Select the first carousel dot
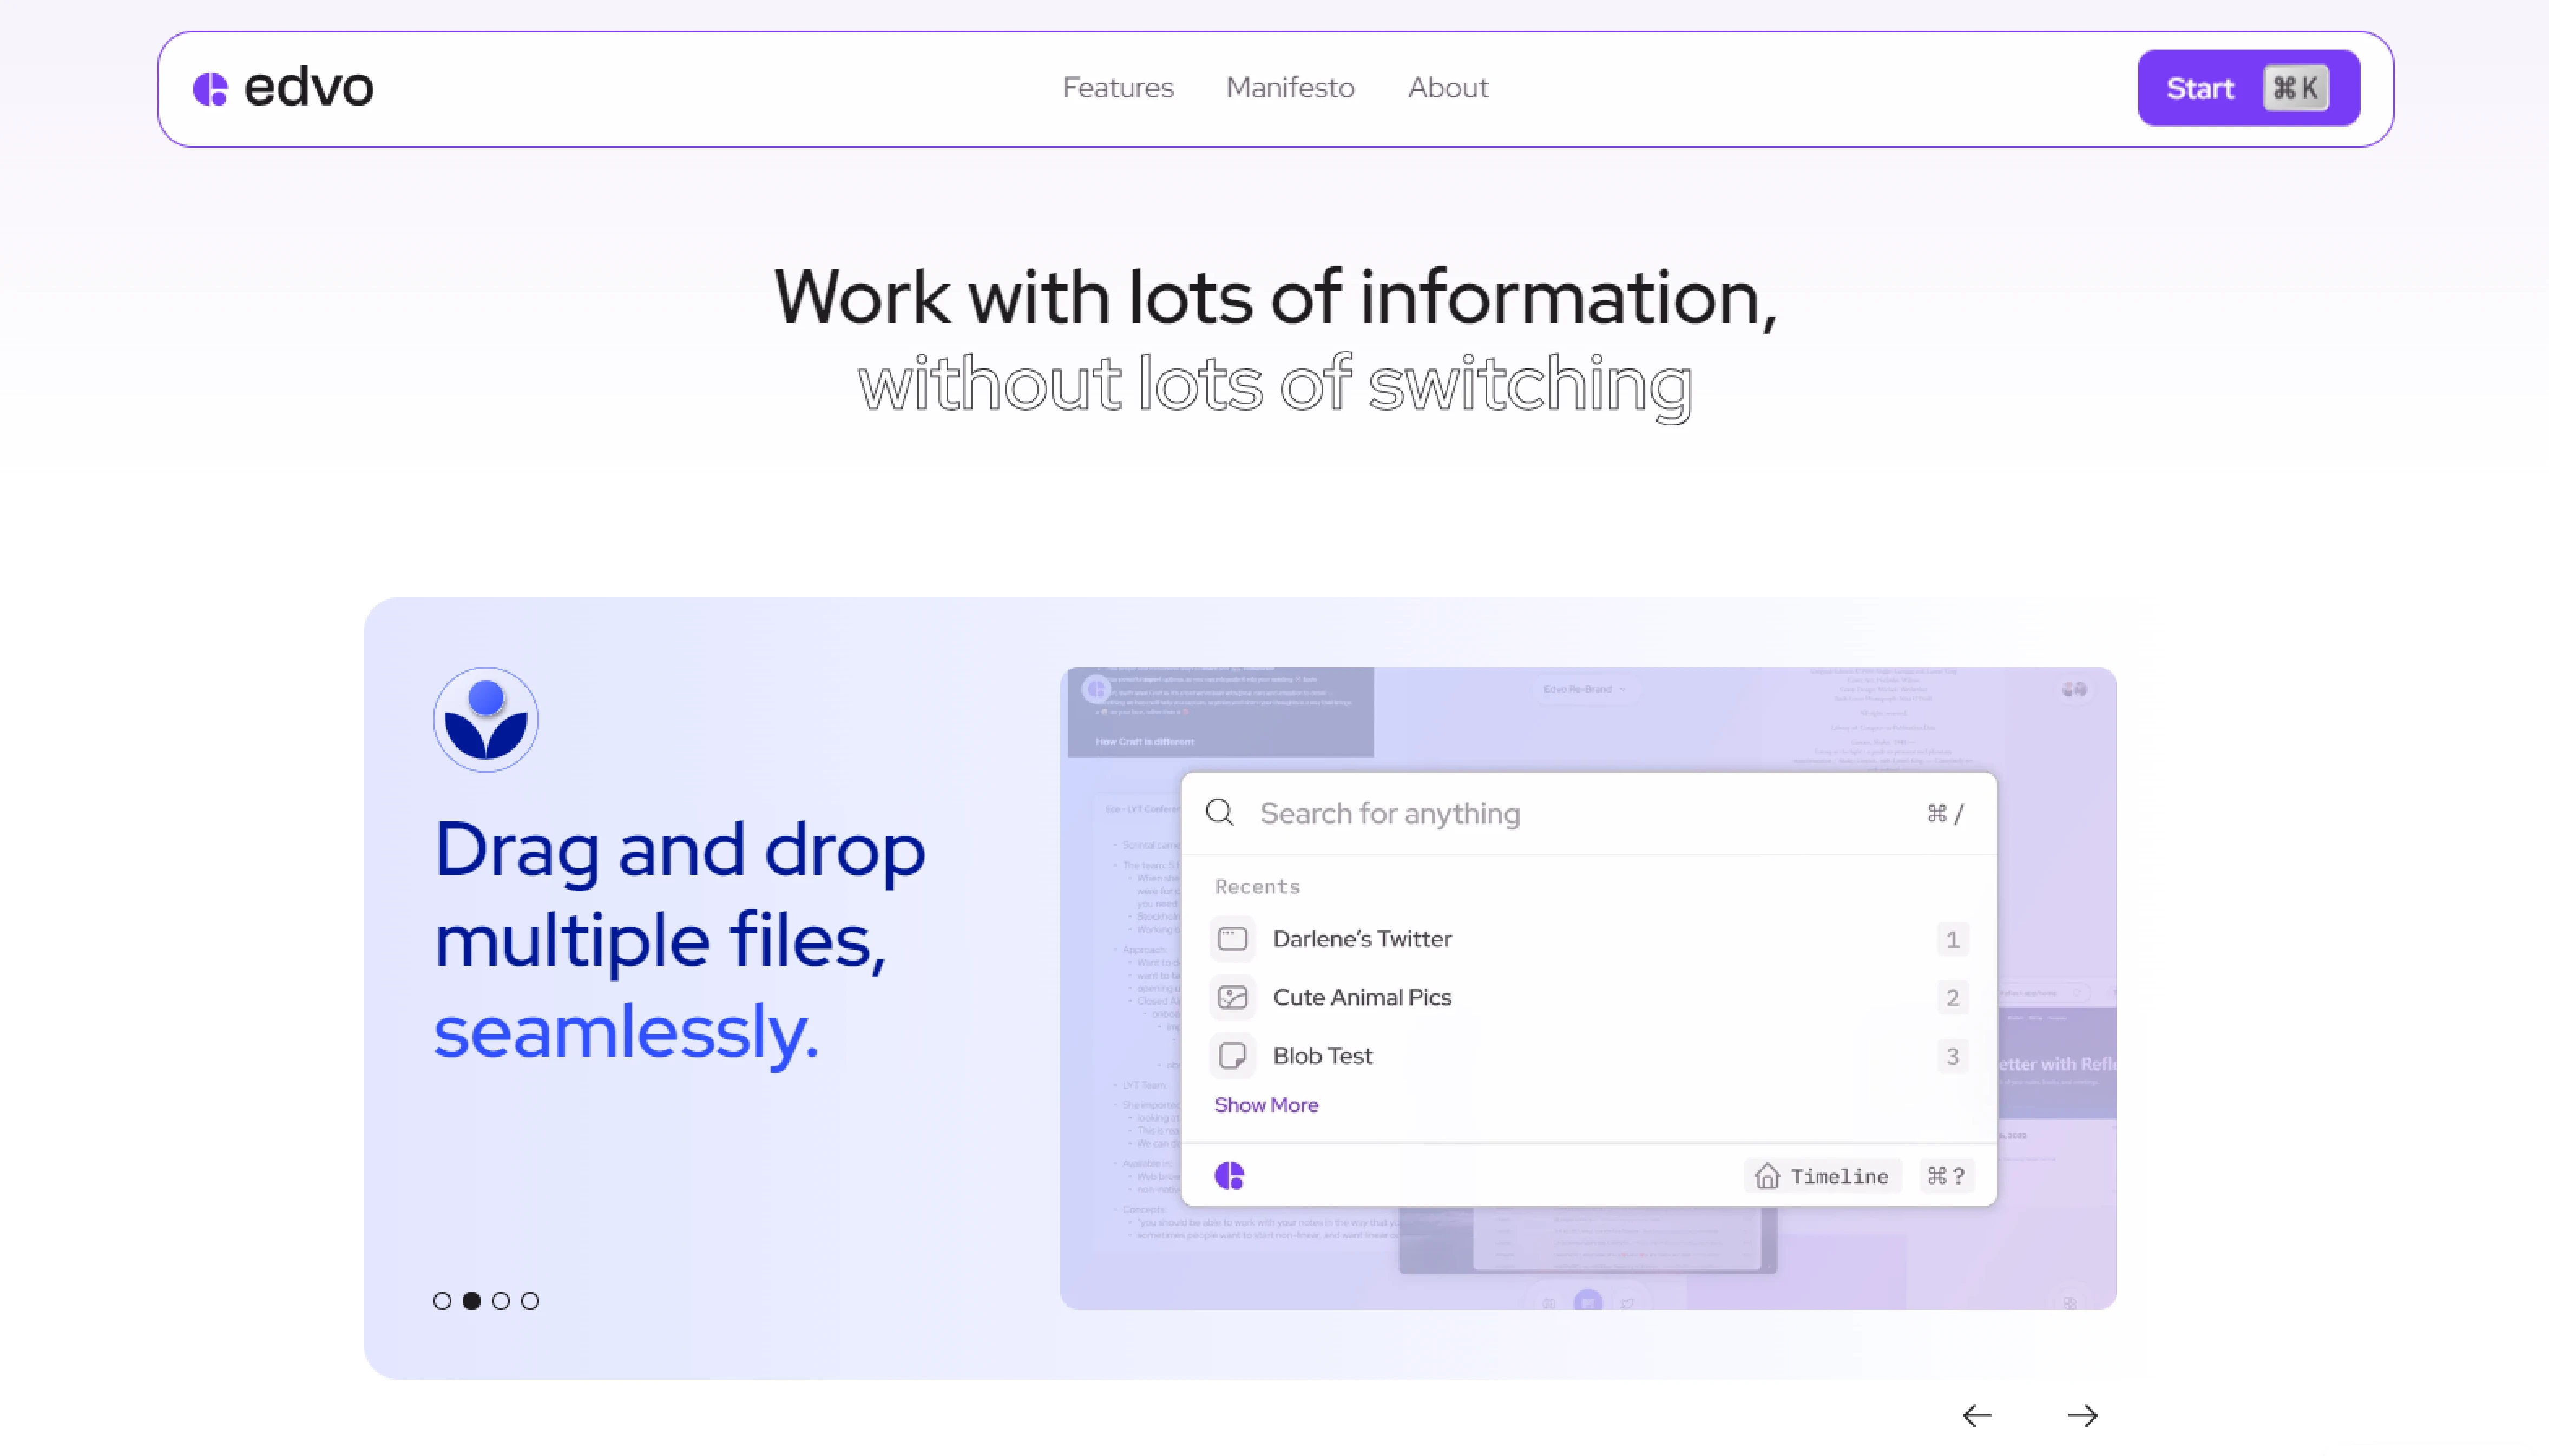Image resolution: width=2549 pixels, height=1456 pixels. (442, 1300)
